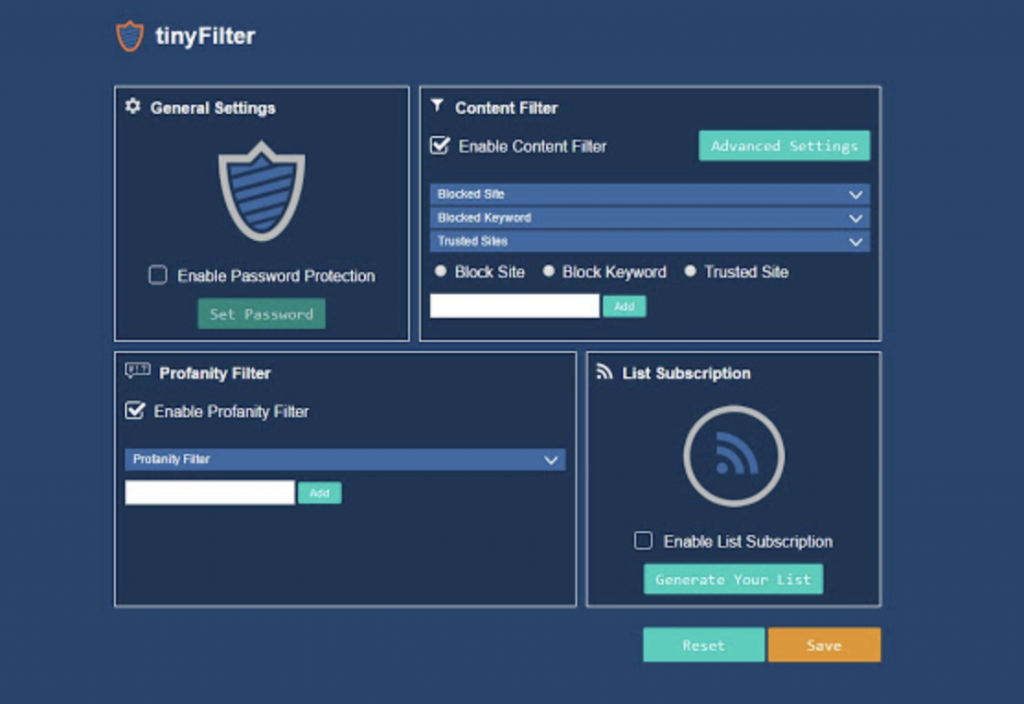Click the Enable List Subscription label
This screenshot has width=1024, height=704.
coord(748,541)
